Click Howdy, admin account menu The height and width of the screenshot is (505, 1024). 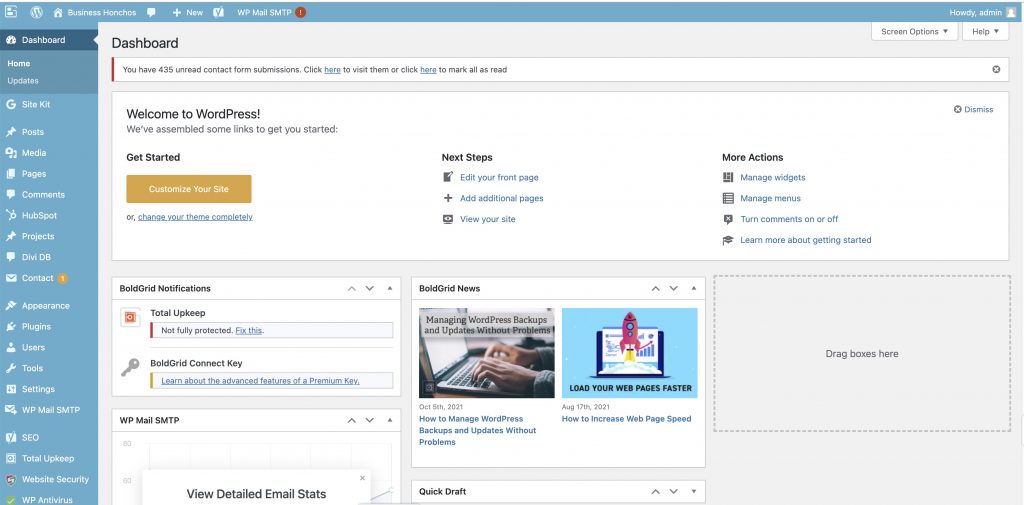click(982, 12)
